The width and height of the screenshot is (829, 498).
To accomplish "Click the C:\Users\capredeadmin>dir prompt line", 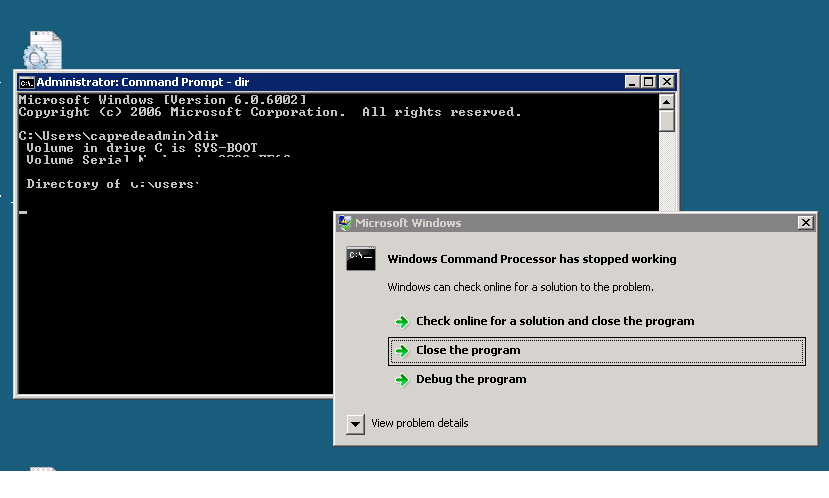I will [118, 136].
